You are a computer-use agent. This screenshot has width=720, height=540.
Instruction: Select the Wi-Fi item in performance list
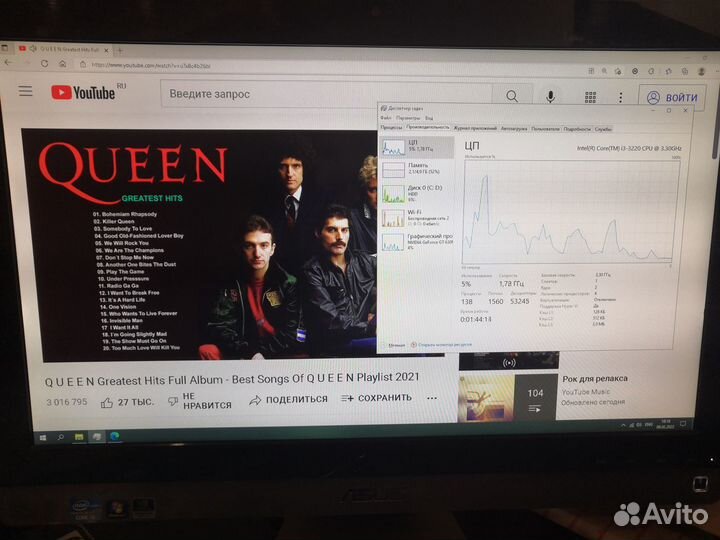pos(417,217)
